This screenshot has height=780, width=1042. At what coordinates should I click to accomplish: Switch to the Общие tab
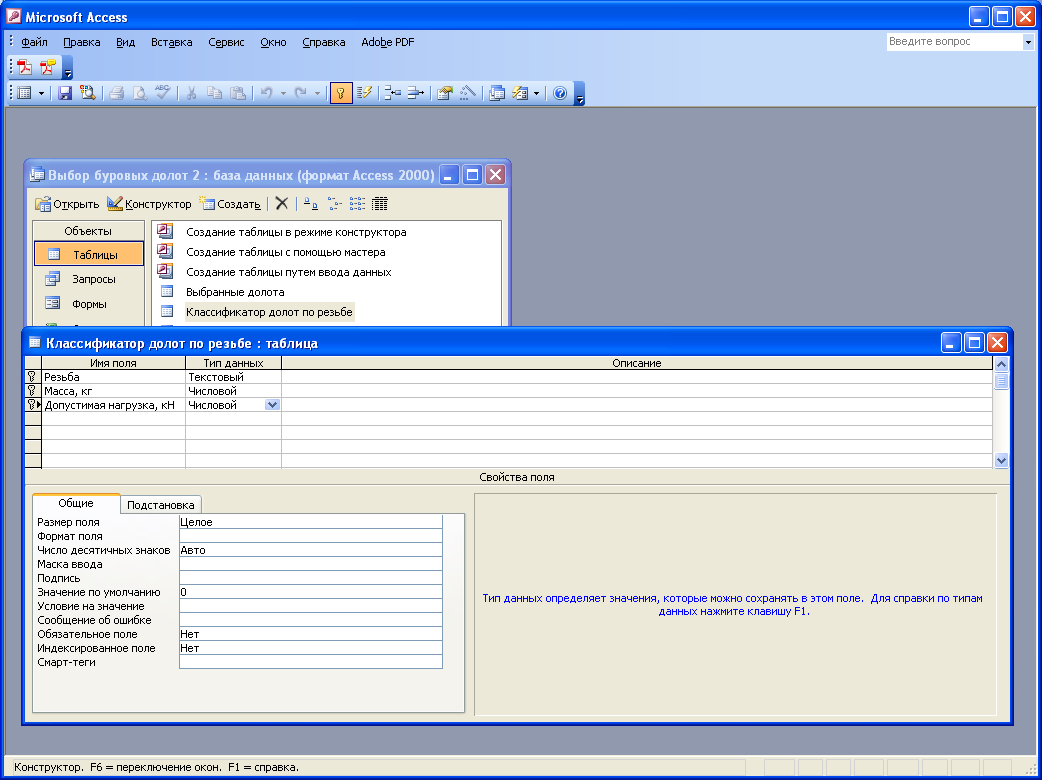76,503
